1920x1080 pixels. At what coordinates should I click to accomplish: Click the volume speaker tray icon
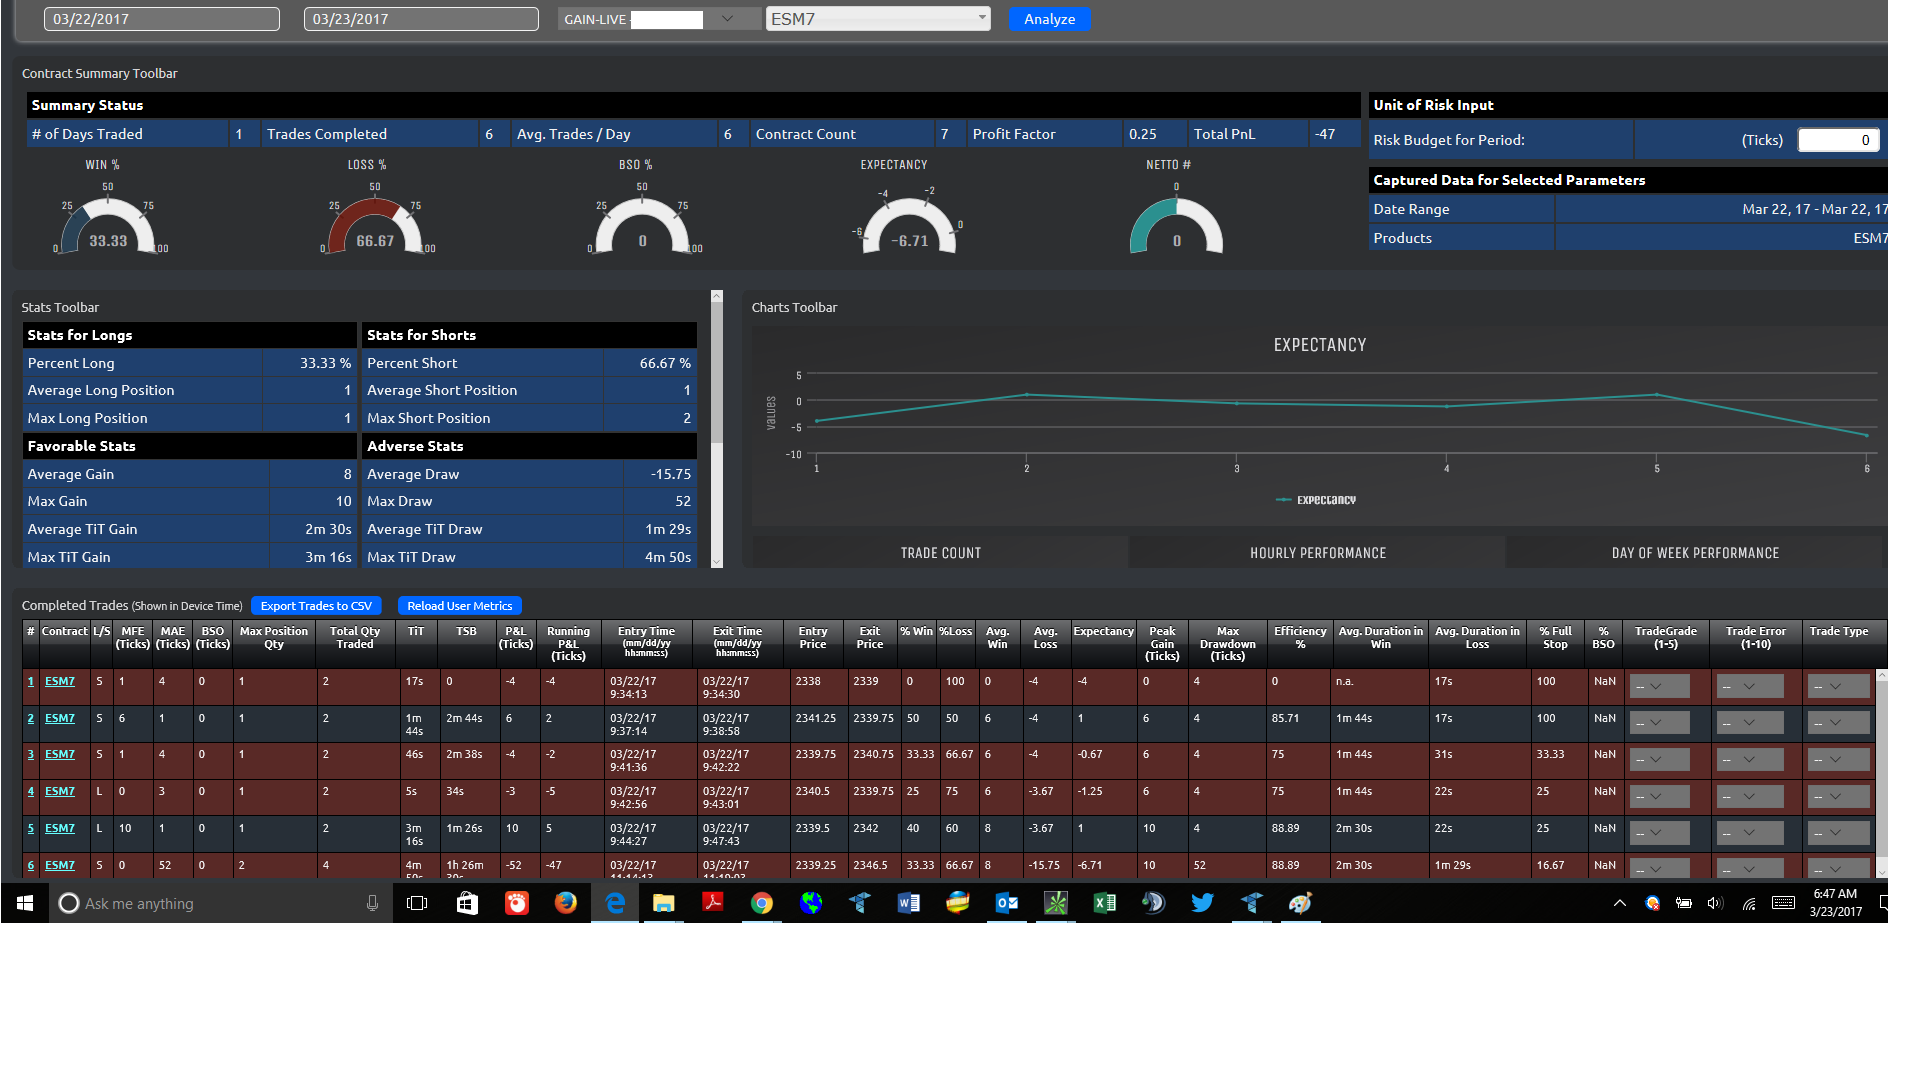tap(1715, 903)
